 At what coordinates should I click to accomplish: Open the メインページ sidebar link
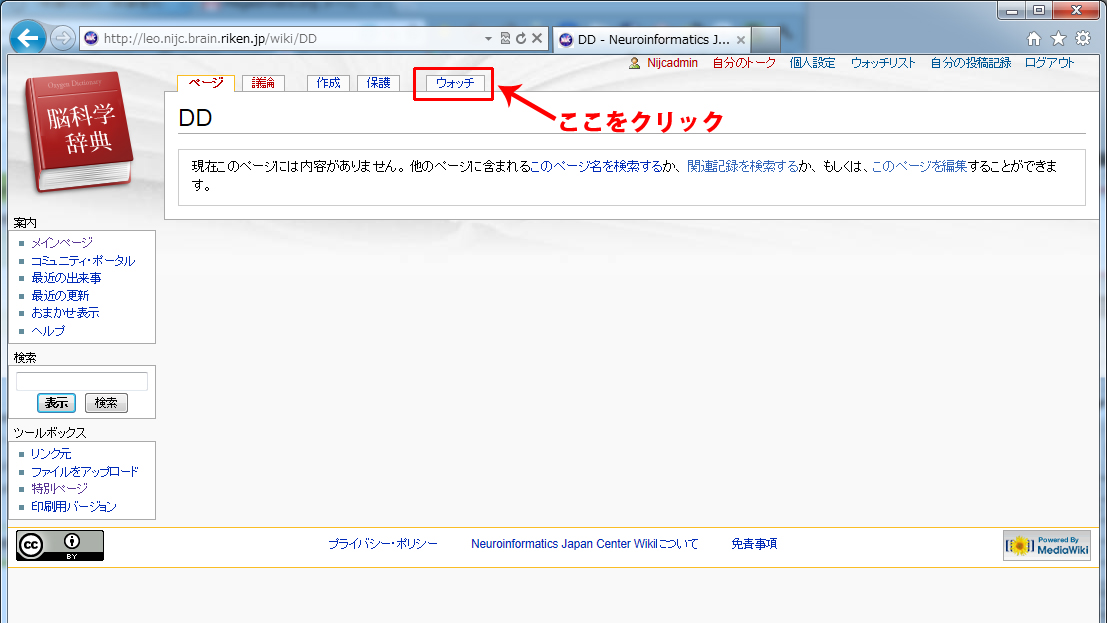click(x=61, y=243)
